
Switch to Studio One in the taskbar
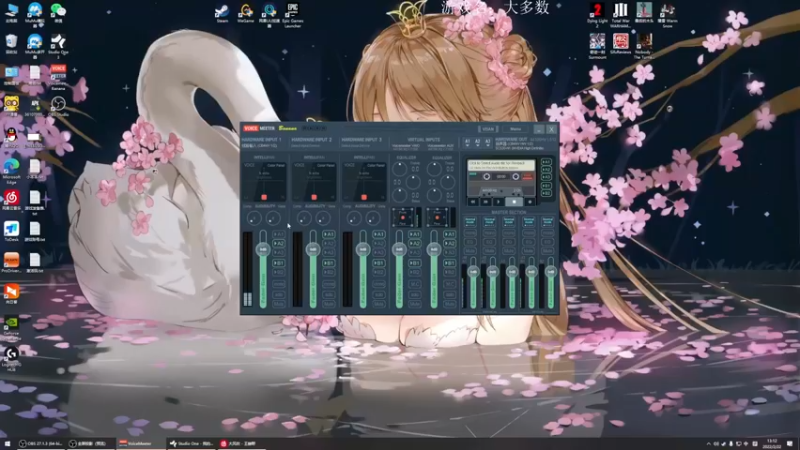coord(191,444)
